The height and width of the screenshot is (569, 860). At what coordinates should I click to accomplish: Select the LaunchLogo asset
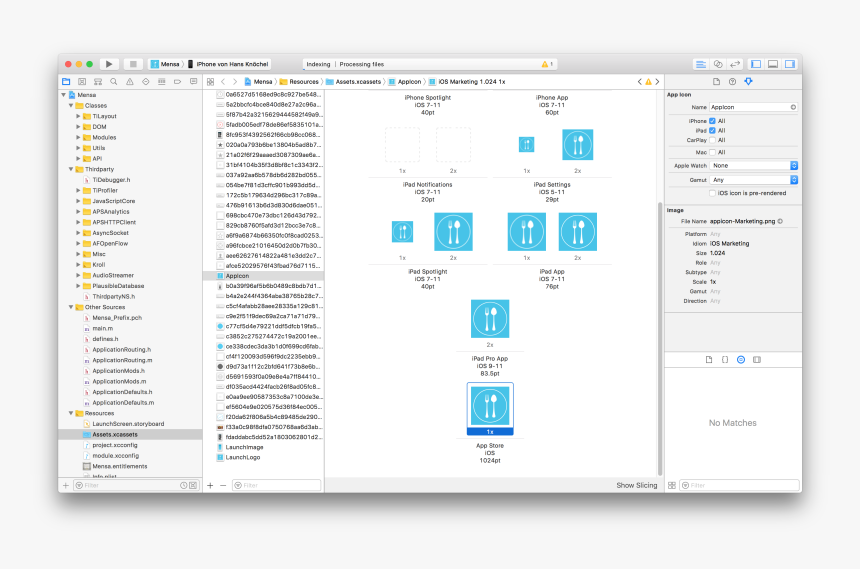[x=242, y=457]
